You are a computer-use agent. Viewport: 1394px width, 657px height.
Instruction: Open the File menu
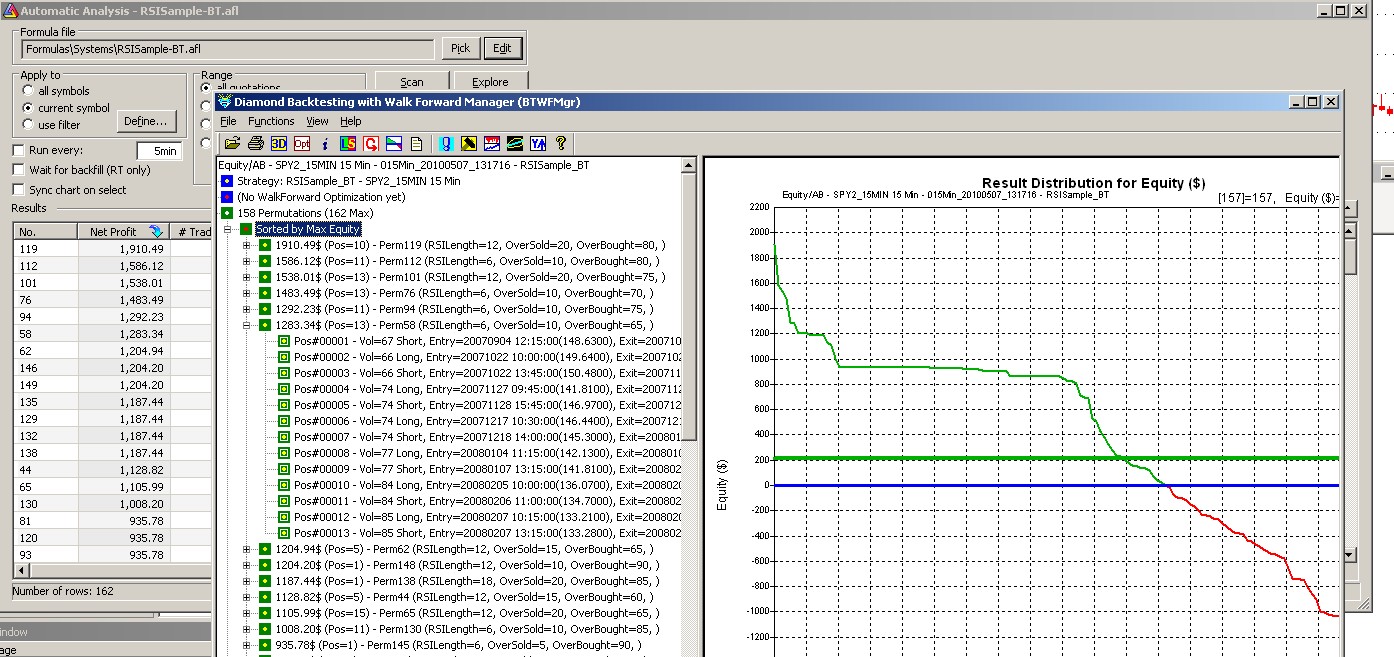click(228, 121)
